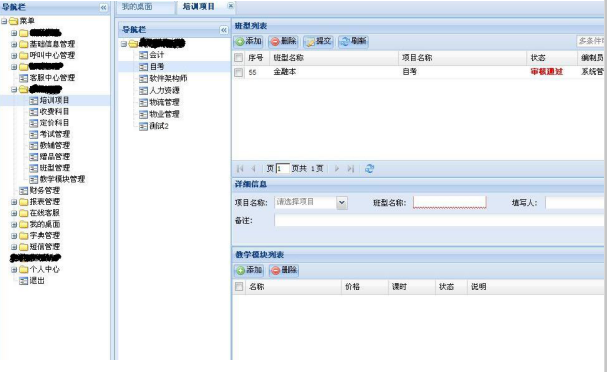Click the page number input box
This screenshot has height=372, width=607.
pos(283,169)
